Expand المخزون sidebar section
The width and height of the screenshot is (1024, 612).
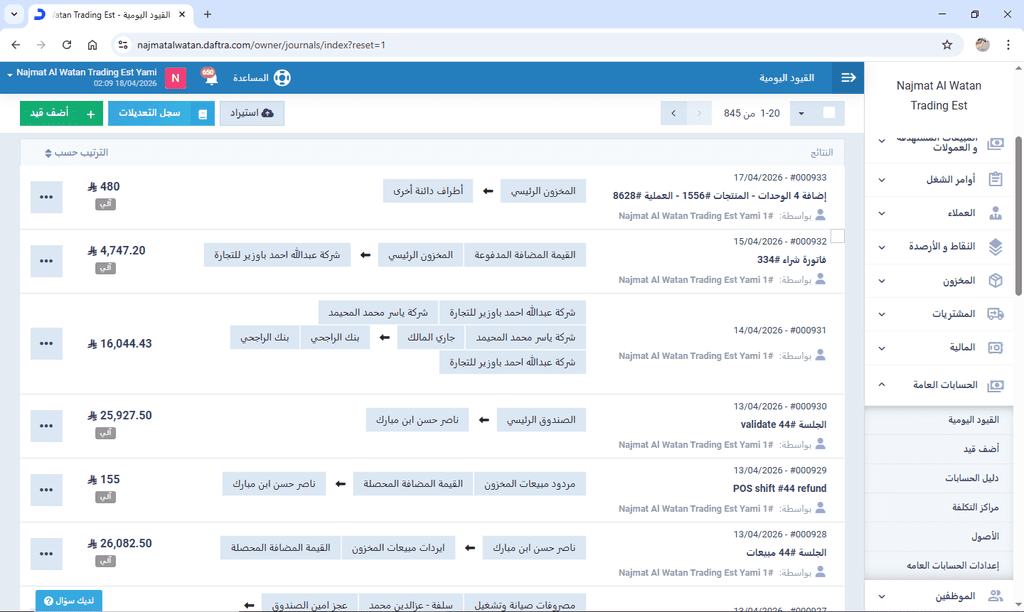882,281
